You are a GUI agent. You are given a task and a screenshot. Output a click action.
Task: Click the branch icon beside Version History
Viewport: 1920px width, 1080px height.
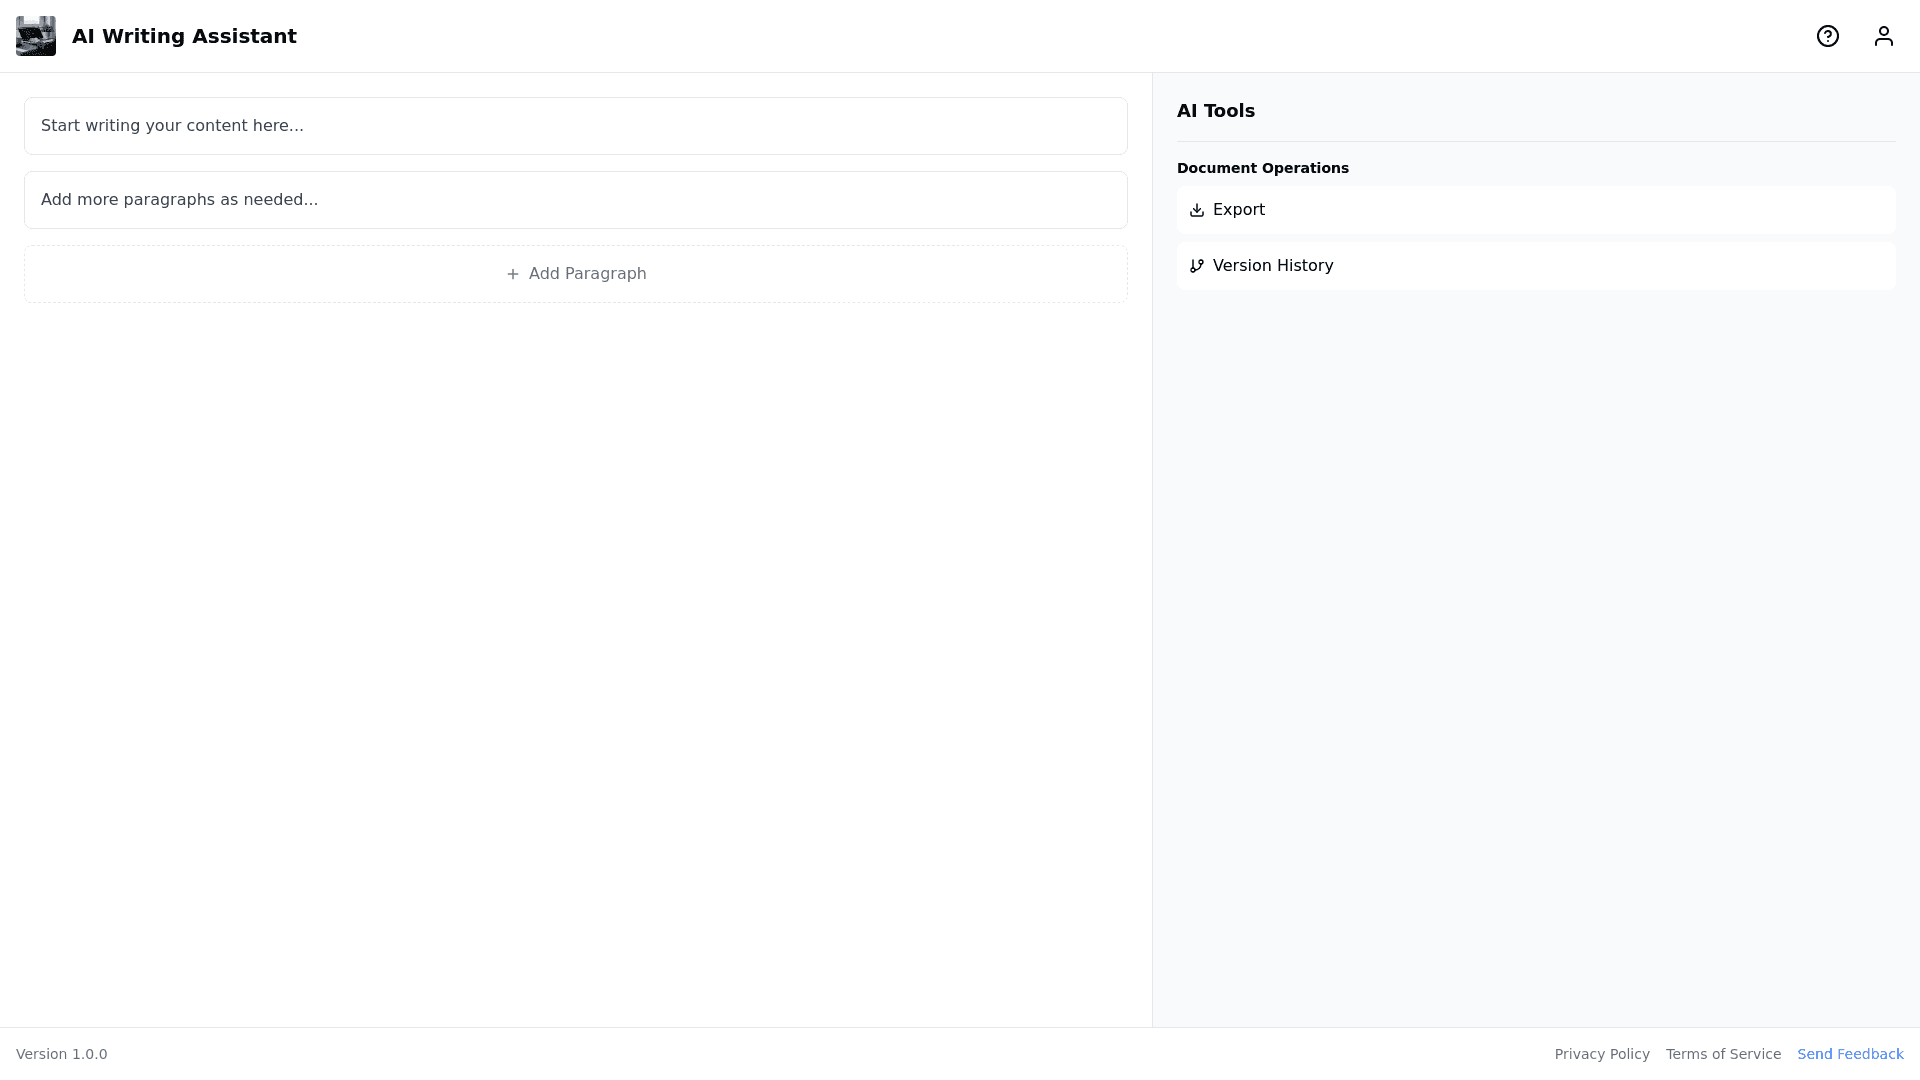point(1197,266)
